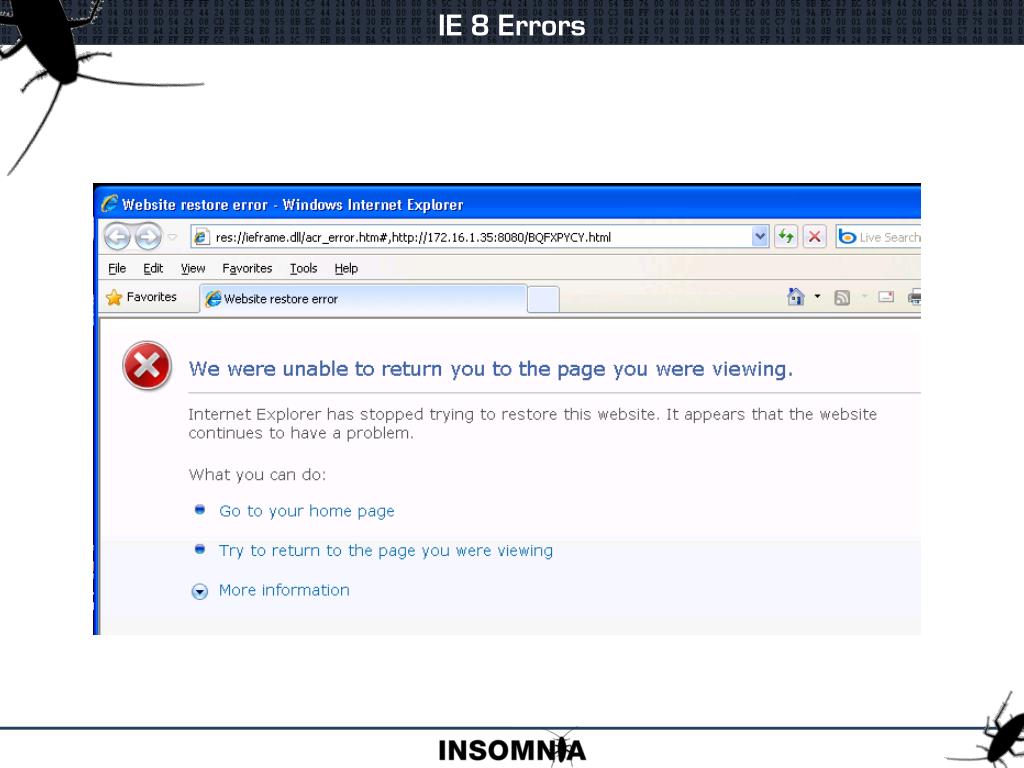This screenshot has height=768, width=1024.
Task: Click the red Stop loading icon
Action: 814,236
